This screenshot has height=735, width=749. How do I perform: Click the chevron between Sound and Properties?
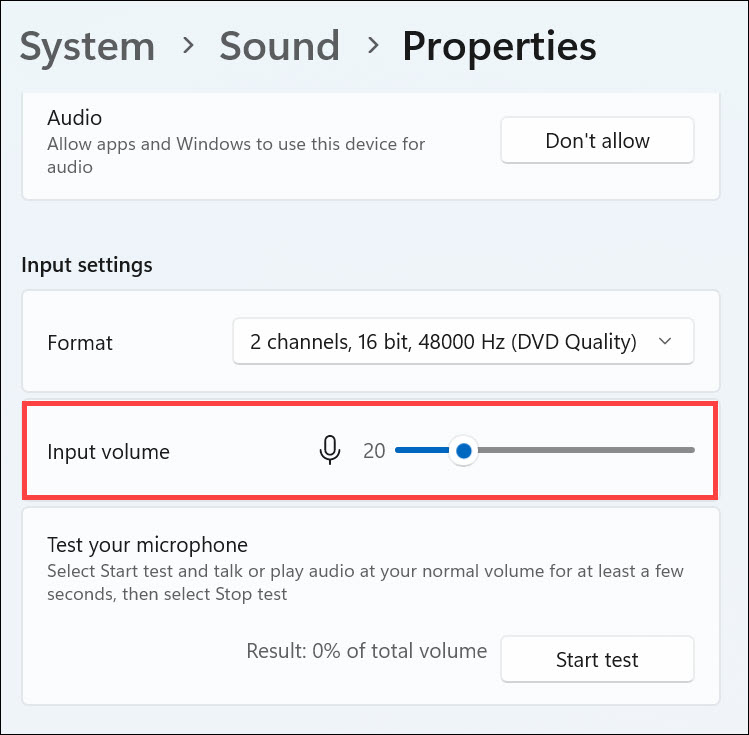372,46
